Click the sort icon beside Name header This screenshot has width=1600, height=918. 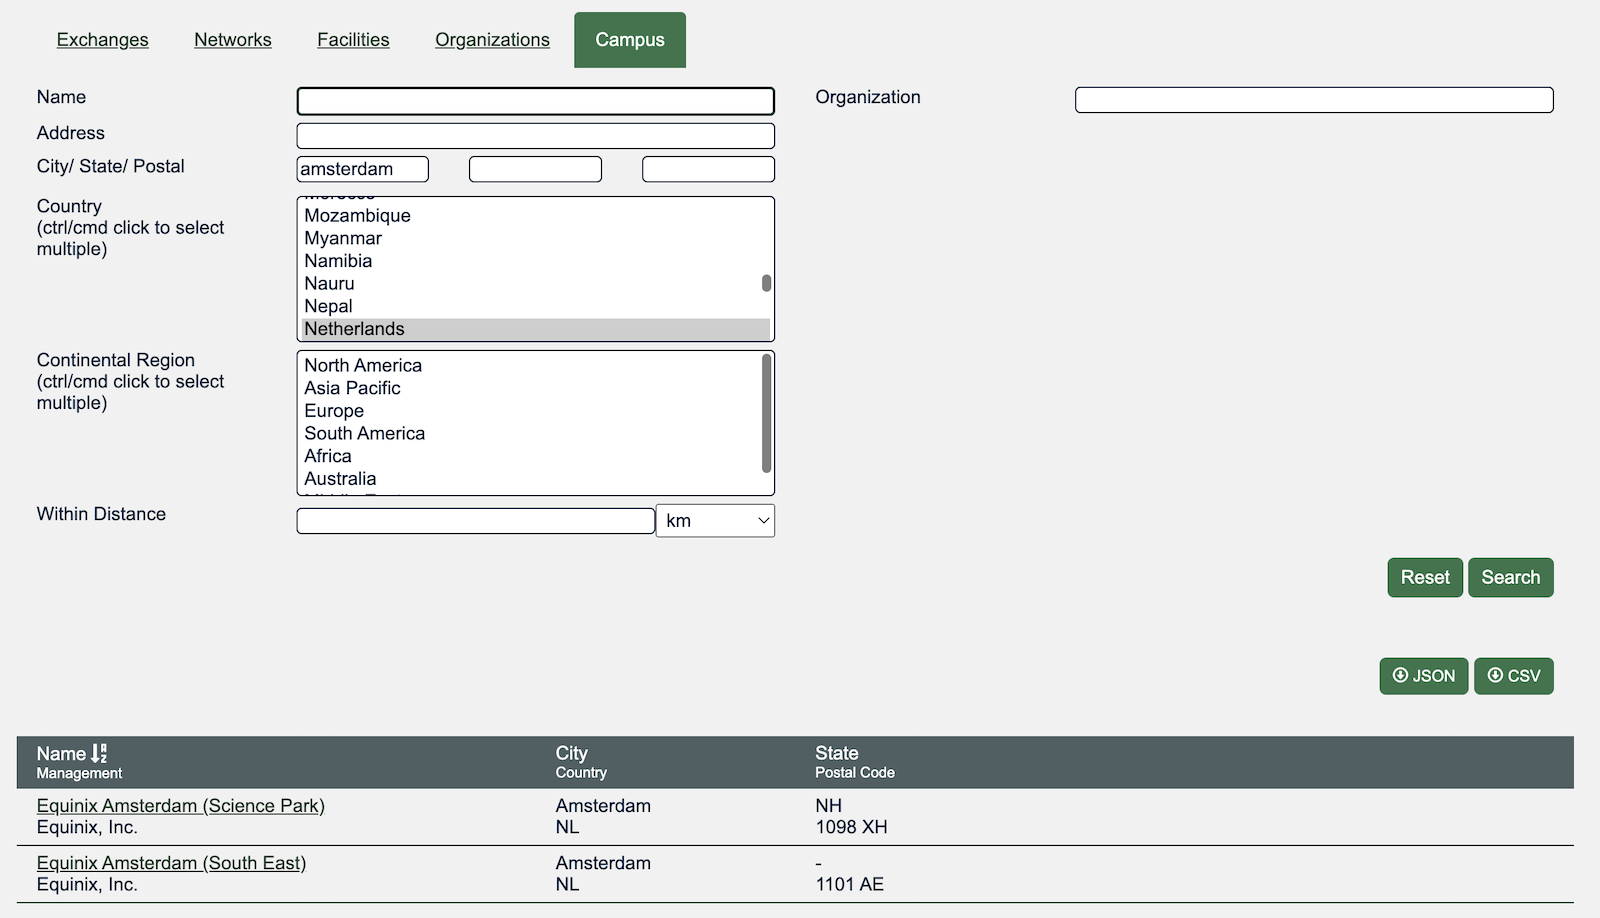99,754
